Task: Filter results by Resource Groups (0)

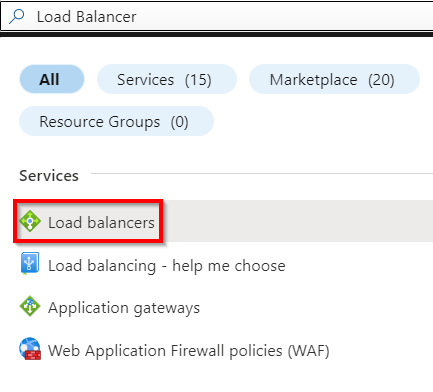Action: pyautogui.click(x=116, y=121)
